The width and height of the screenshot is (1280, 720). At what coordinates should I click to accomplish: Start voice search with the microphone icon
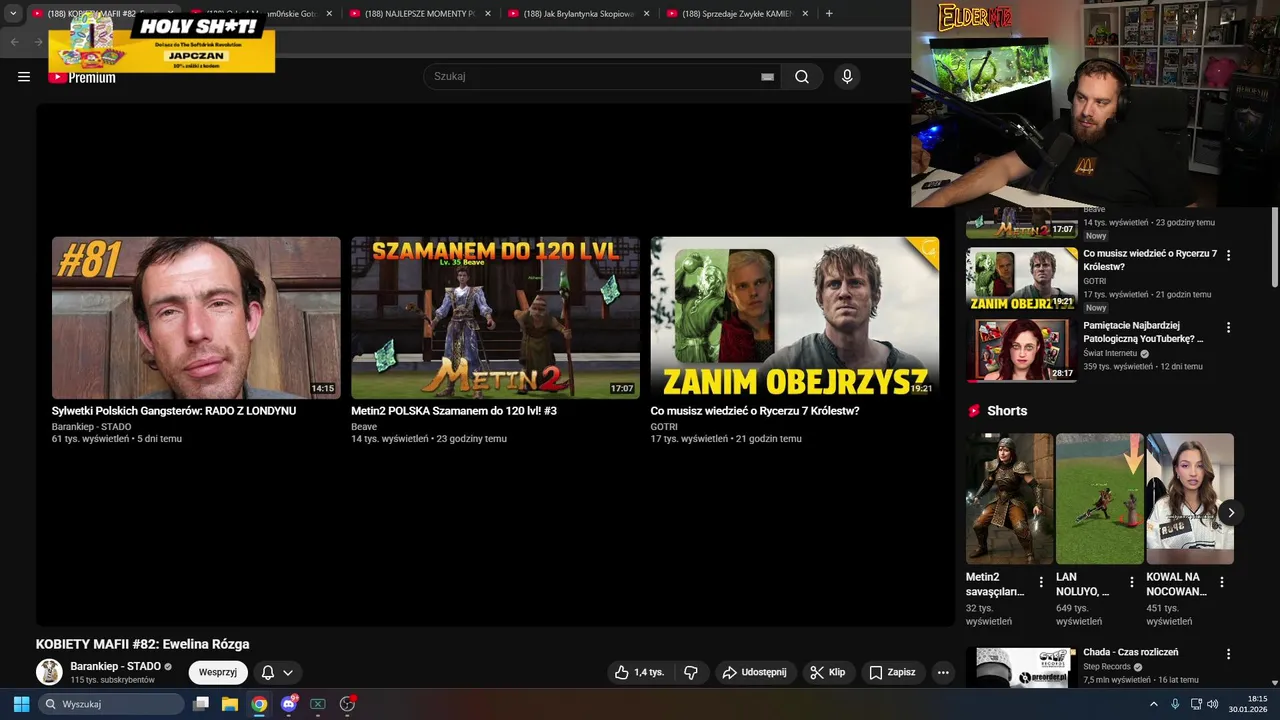coord(847,77)
